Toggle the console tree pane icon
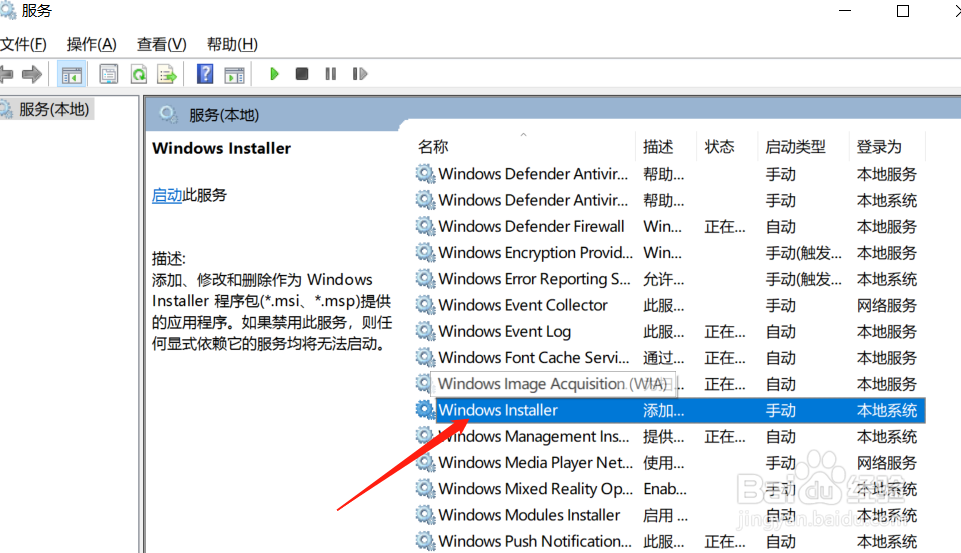Viewport: 961px width, 553px height. [71, 75]
